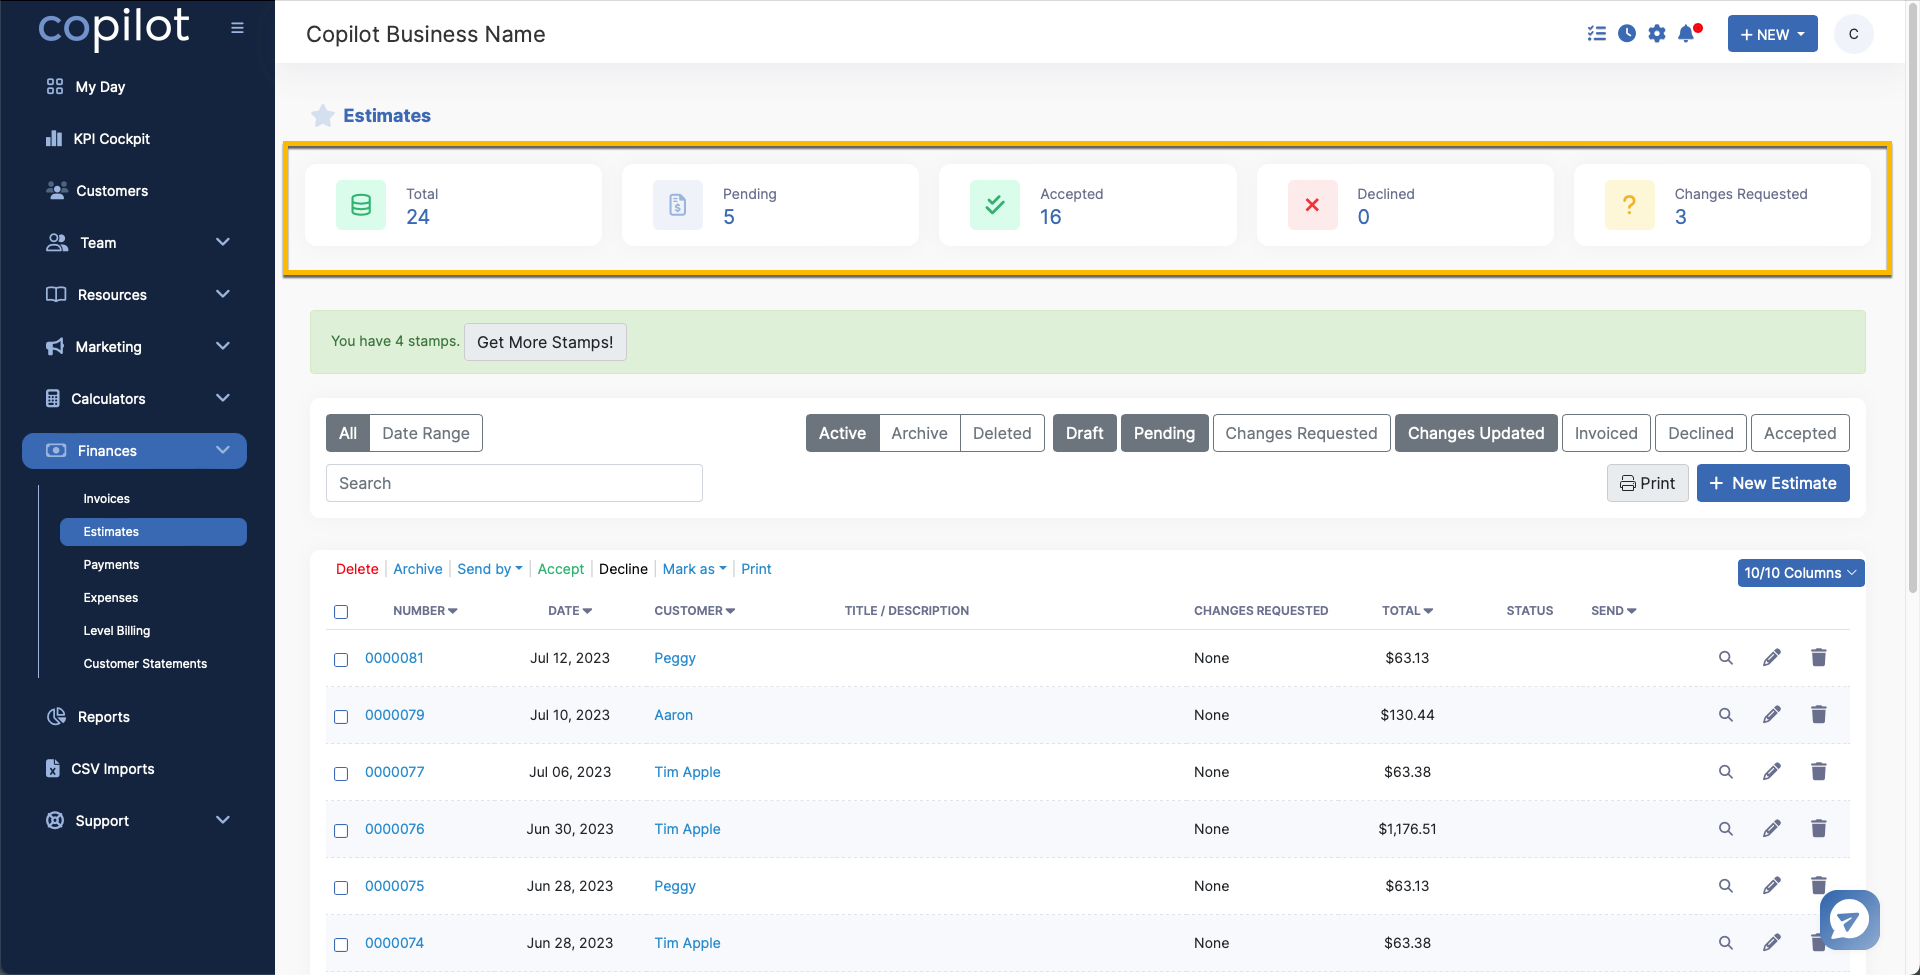Open the user avatar C menu
Screen dimensions: 1920x975
click(x=1853, y=34)
